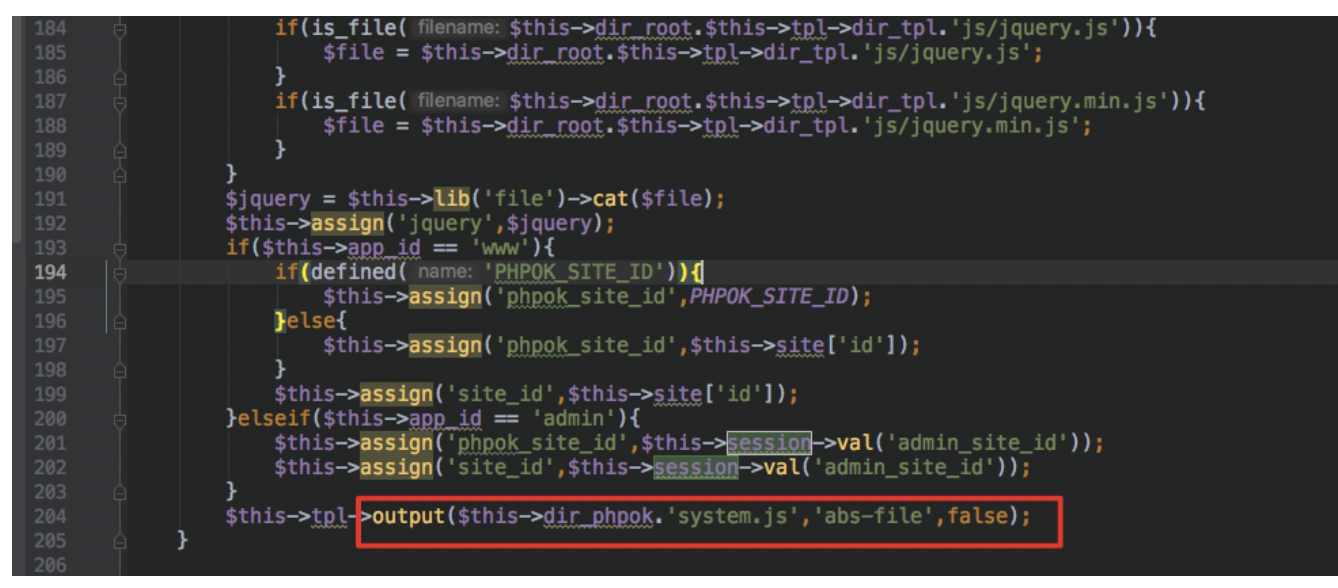Screen dimensions: 1338x588
Task: Click the 'filename:' parameter hint on line 184
Action: (457, 30)
